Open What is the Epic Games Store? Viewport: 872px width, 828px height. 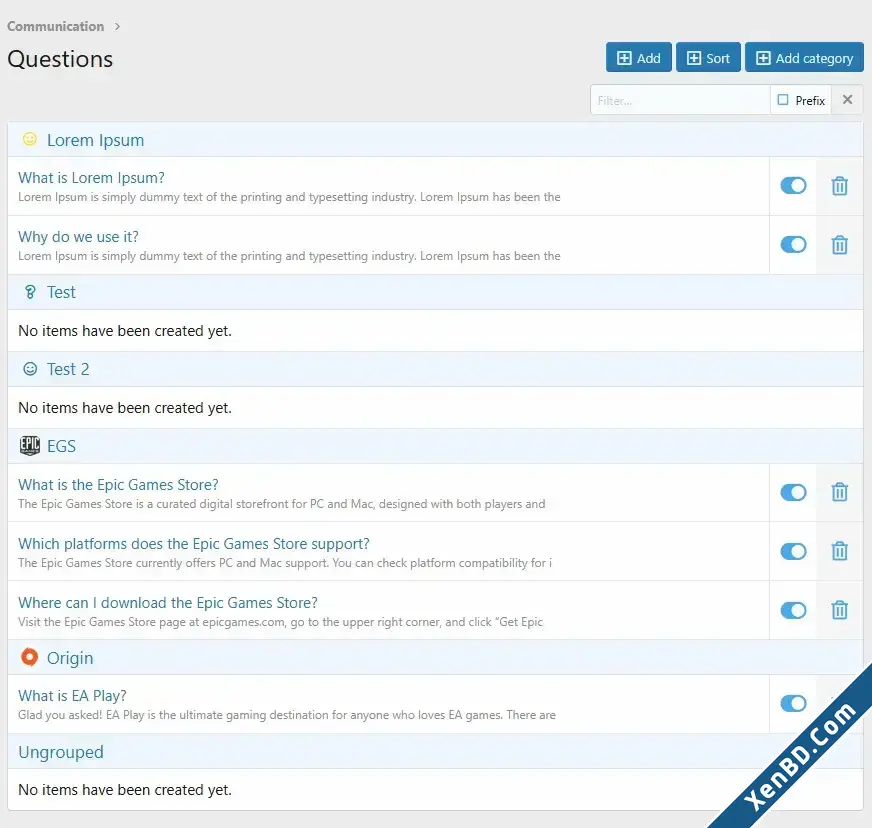pos(118,485)
